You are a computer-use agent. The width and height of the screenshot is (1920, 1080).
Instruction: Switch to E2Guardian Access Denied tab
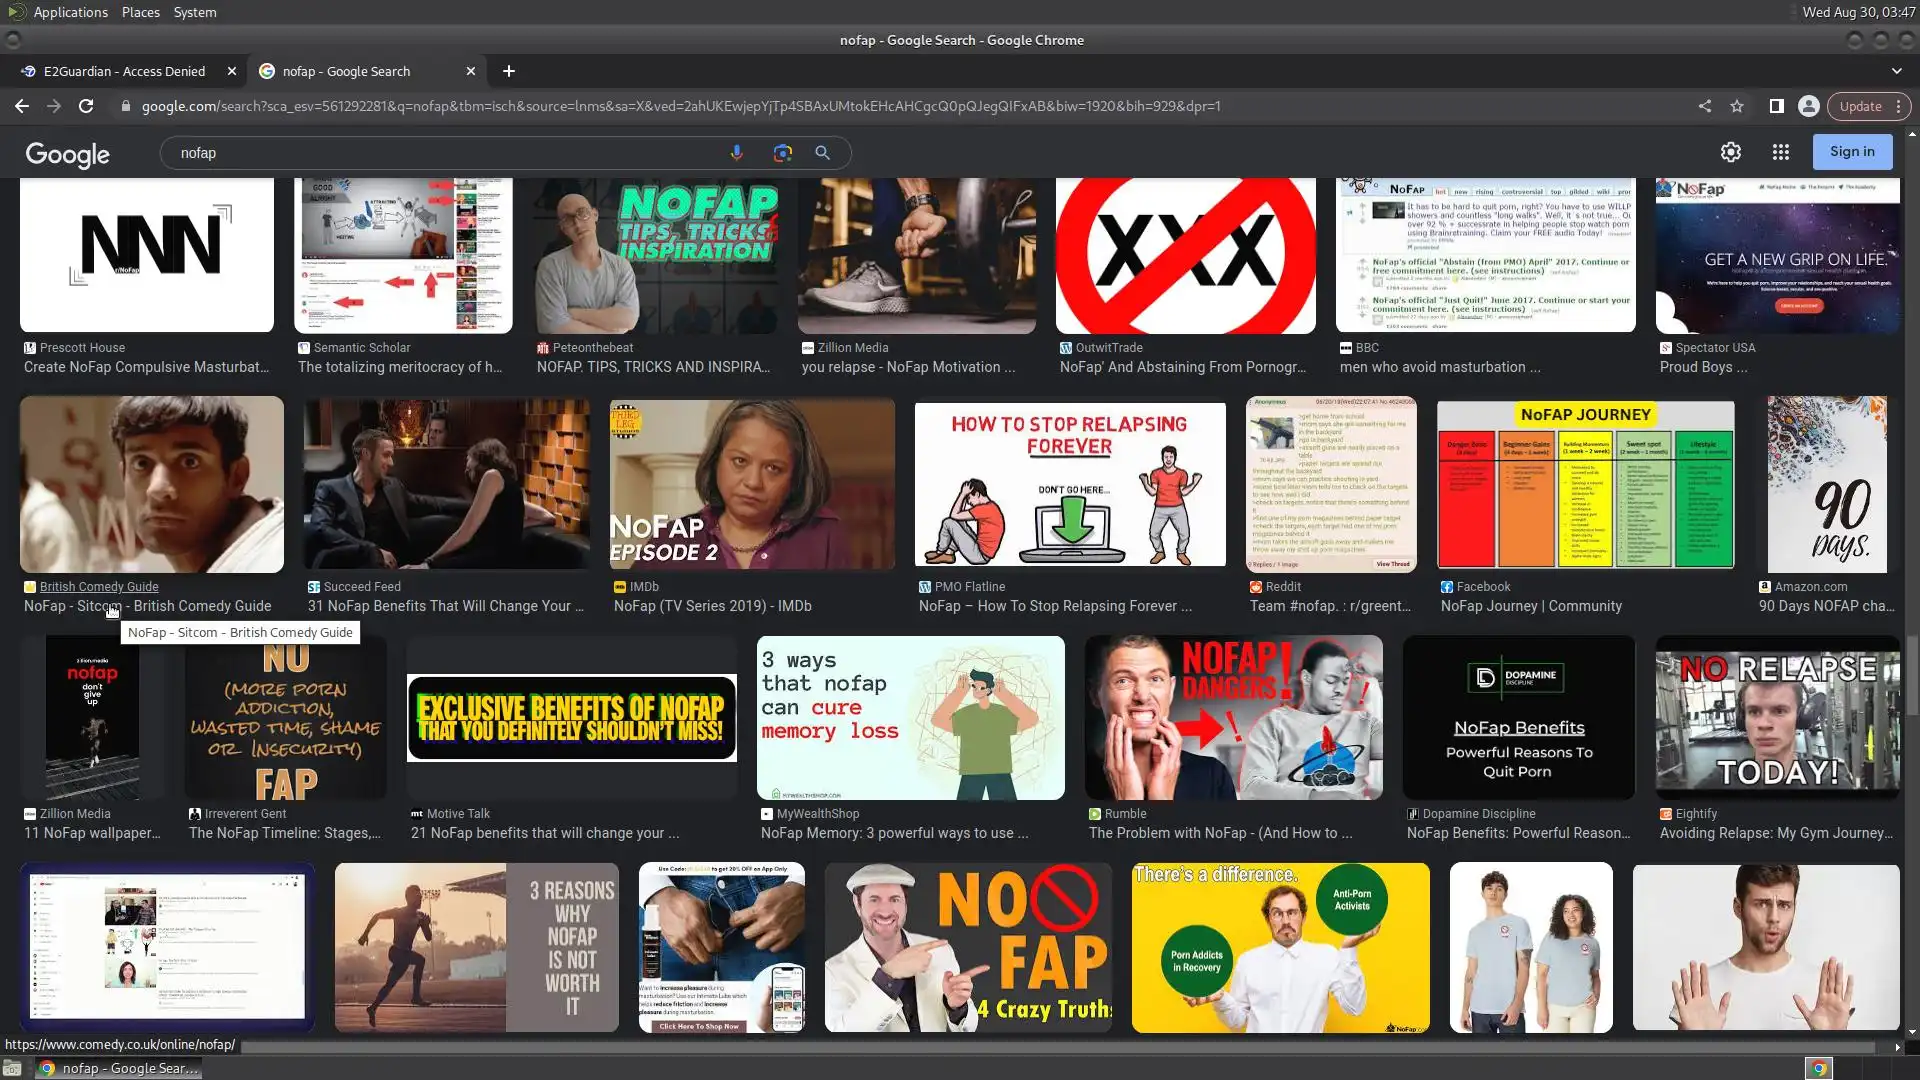click(x=124, y=71)
